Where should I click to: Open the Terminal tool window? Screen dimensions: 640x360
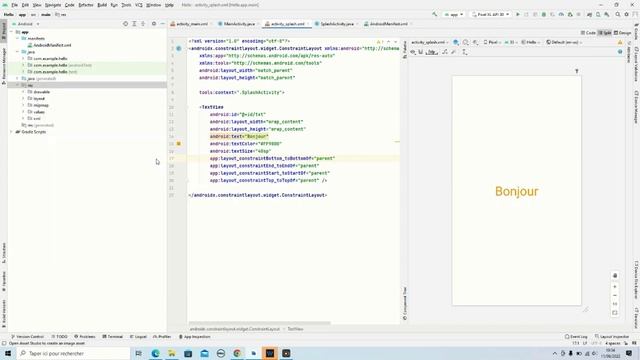[x=113, y=337]
